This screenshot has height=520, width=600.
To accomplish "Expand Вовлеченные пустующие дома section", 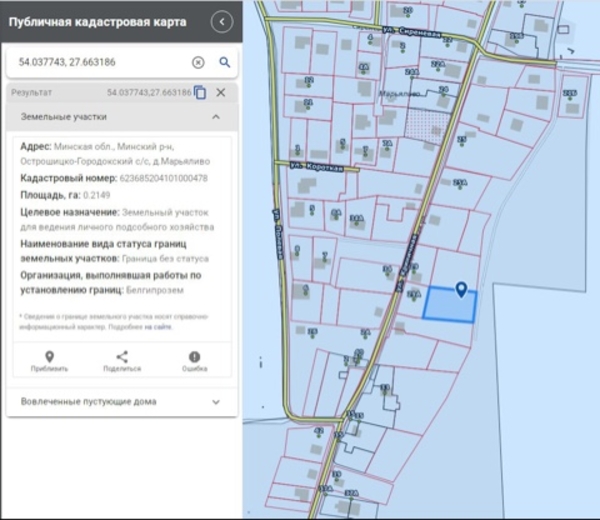I will click(215, 401).
